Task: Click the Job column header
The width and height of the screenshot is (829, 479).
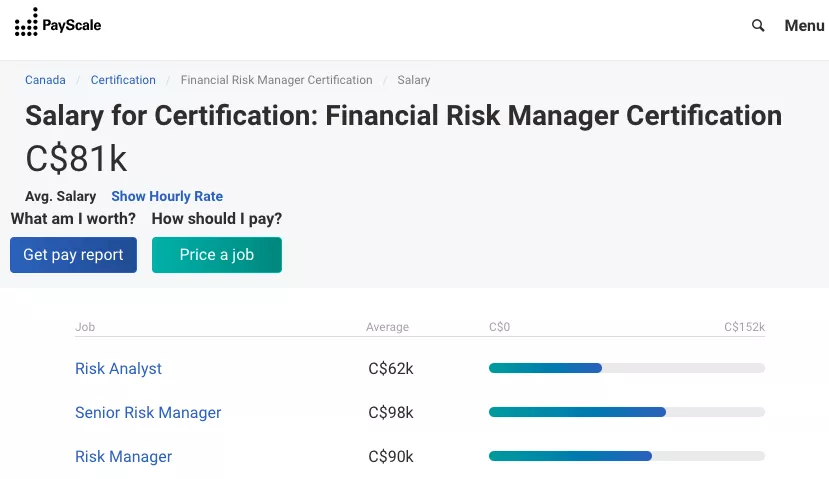Action: tap(85, 327)
